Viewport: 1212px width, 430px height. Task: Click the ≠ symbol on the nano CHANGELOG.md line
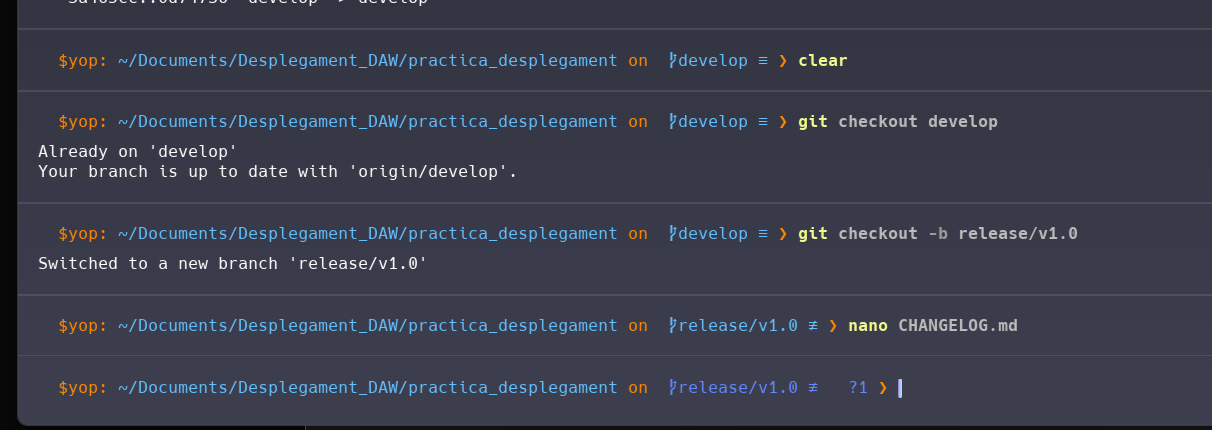pos(813,325)
